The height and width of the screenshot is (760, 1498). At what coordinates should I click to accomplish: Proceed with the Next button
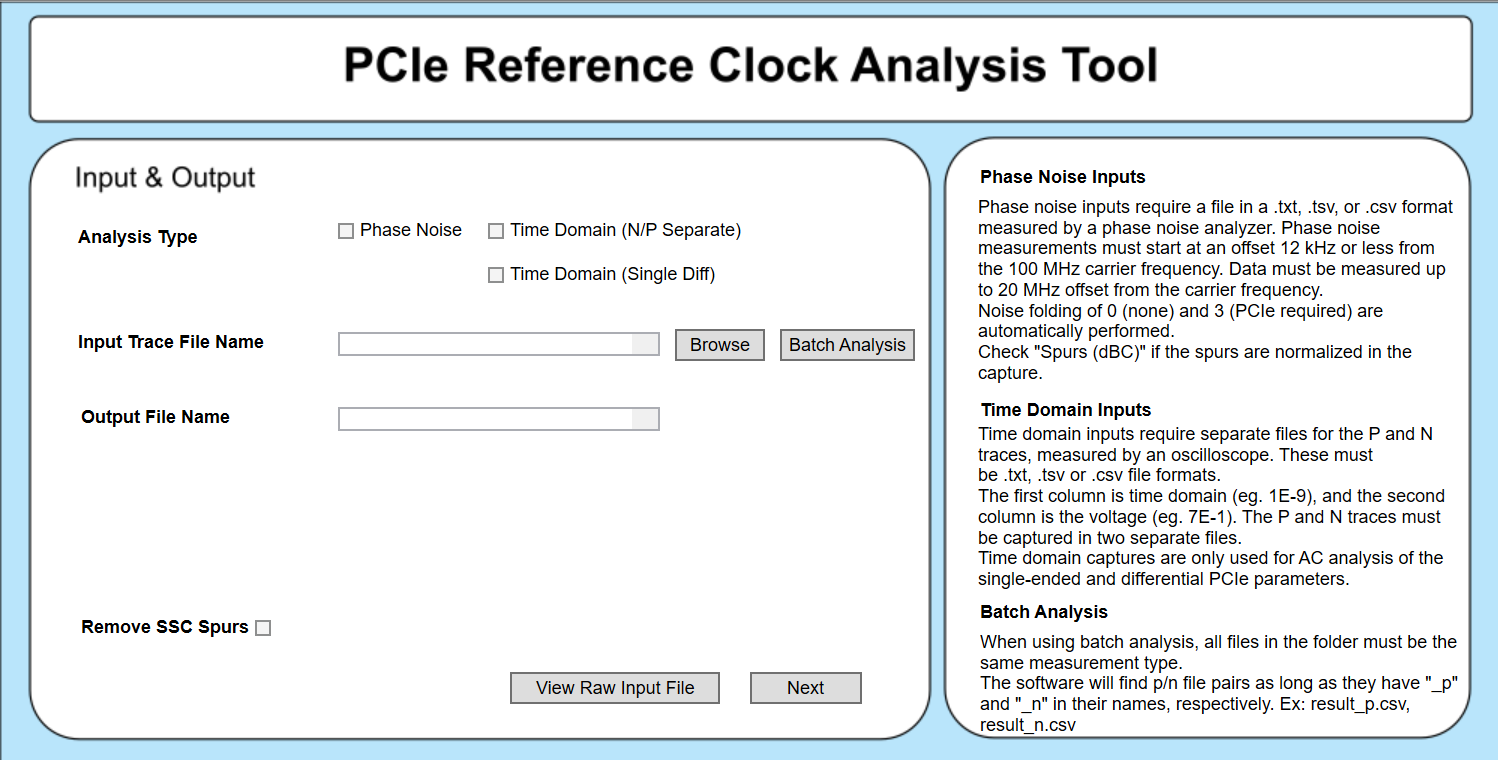805,688
